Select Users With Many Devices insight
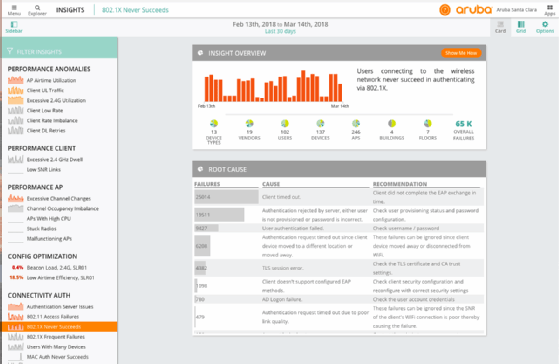The height and width of the screenshot is (364, 559). pos(56,347)
